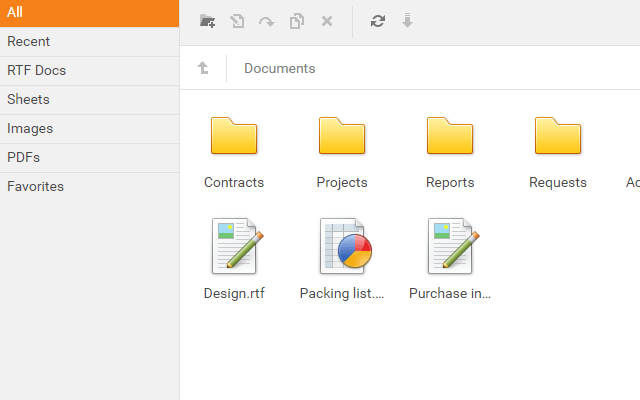This screenshot has height=400, width=640.
Task: Click the copy files toolbar icon
Action: [296, 21]
